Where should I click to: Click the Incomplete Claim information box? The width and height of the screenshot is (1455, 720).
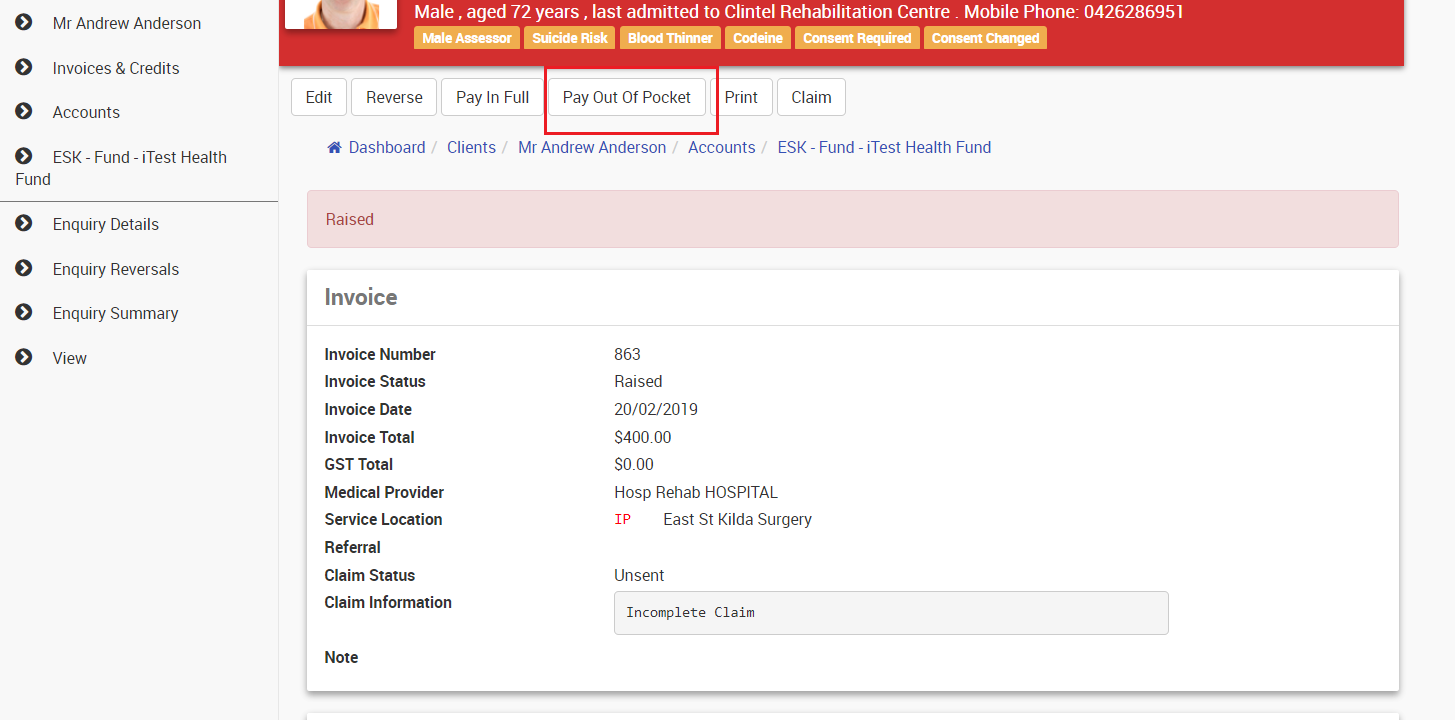click(x=891, y=612)
